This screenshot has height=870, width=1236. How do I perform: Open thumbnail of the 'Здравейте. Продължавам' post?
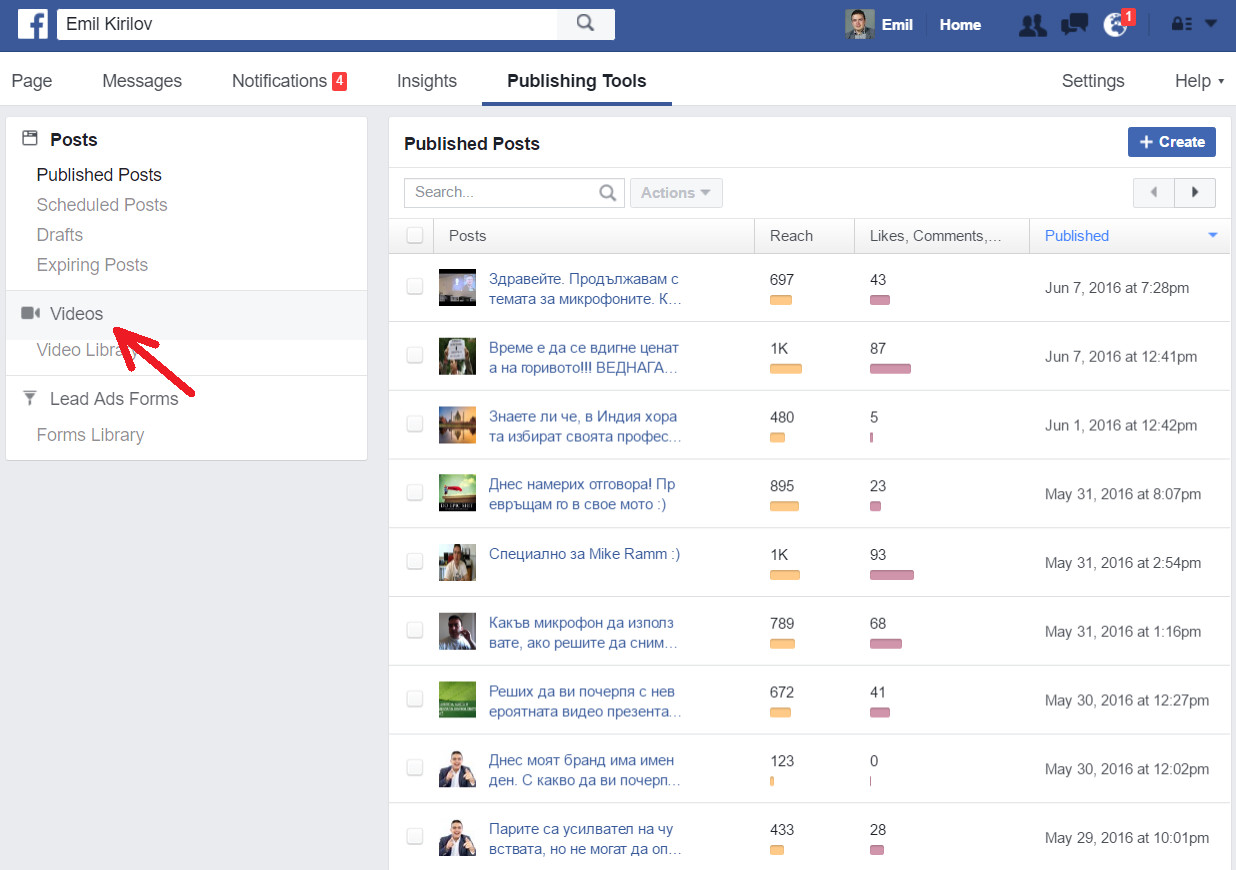pyautogui.click(x=457, y=287)
